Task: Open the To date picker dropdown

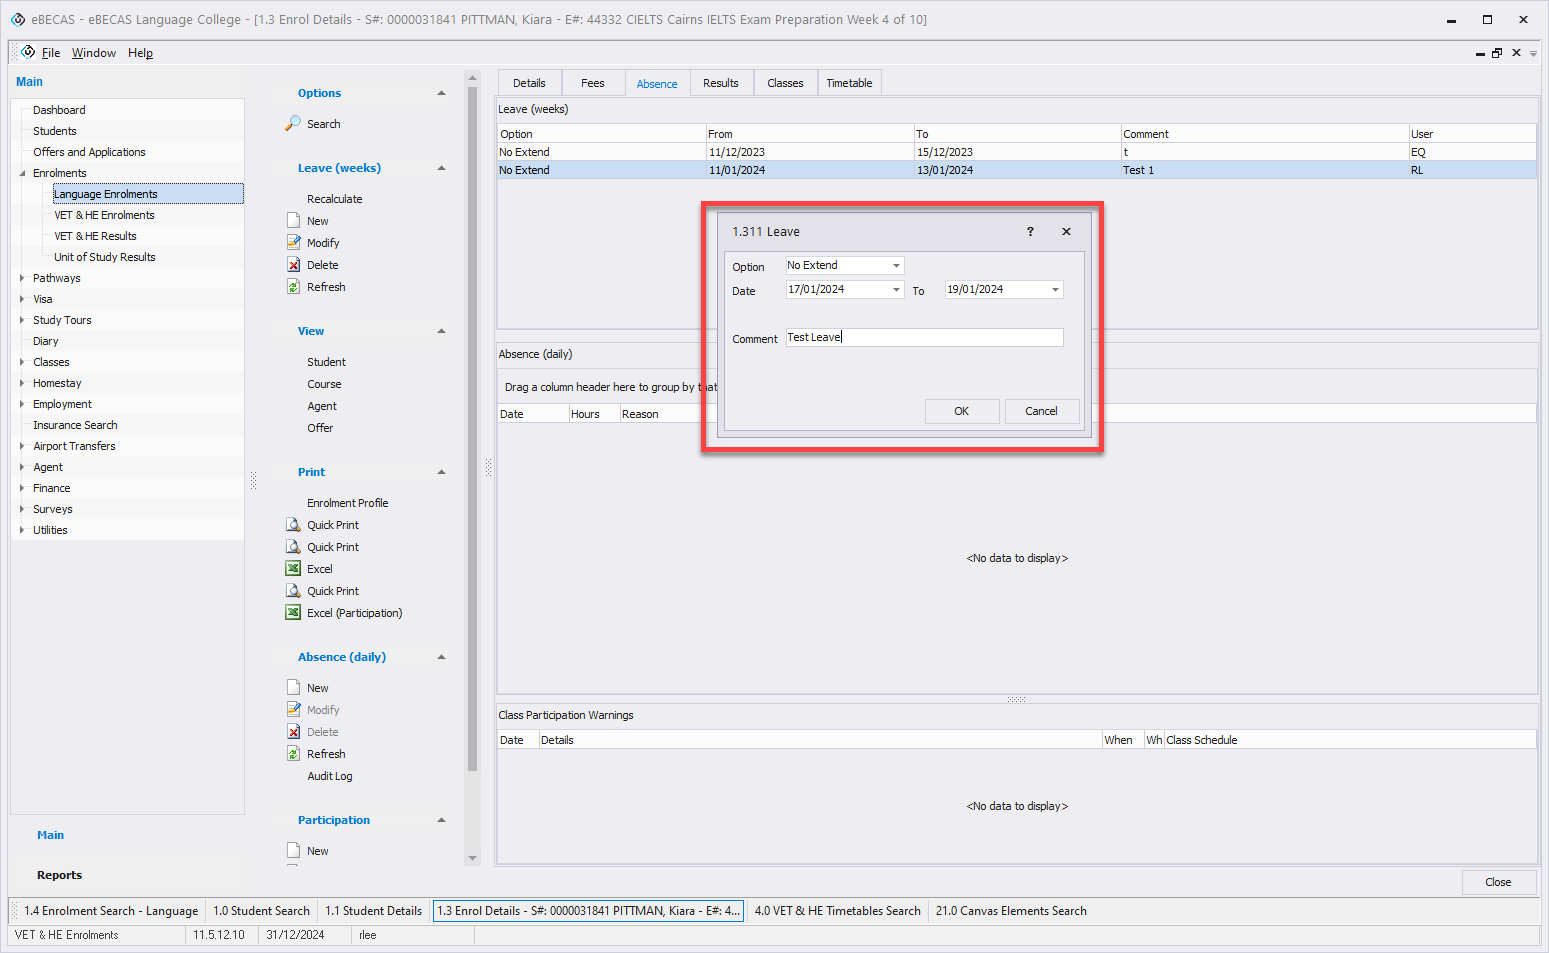Action: 1055,290
